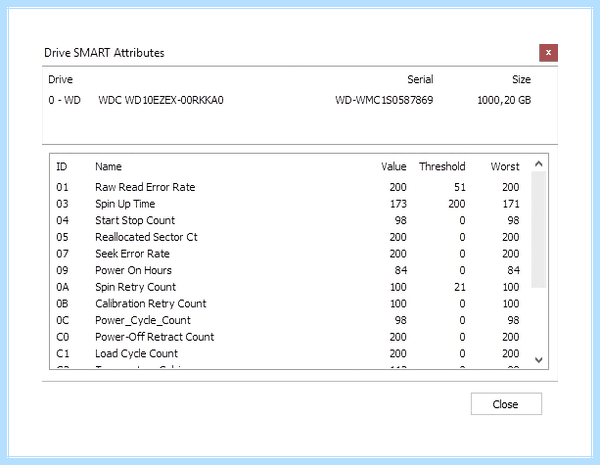This screenshot has height=465, width=600.
Task: Select the Power On Hours row
Action: (288, 270)
